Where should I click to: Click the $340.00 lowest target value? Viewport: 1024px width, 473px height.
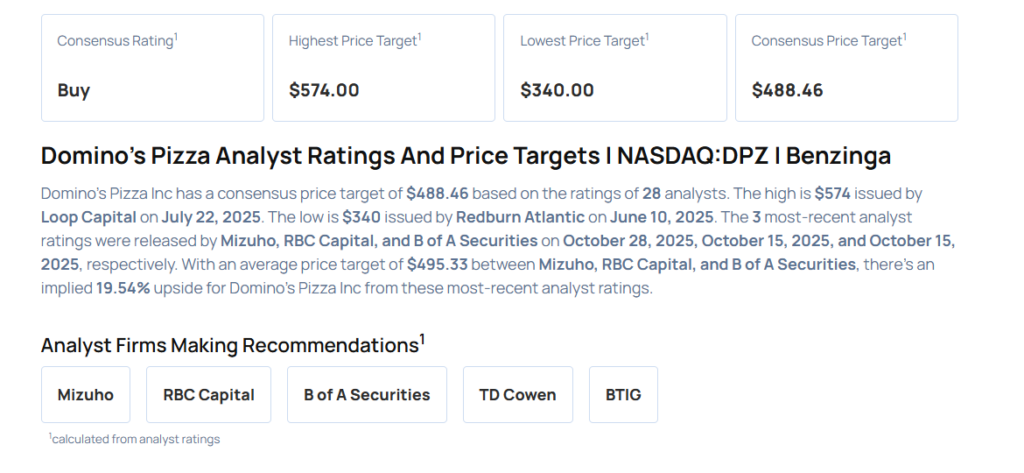click(x=556, y=90)
